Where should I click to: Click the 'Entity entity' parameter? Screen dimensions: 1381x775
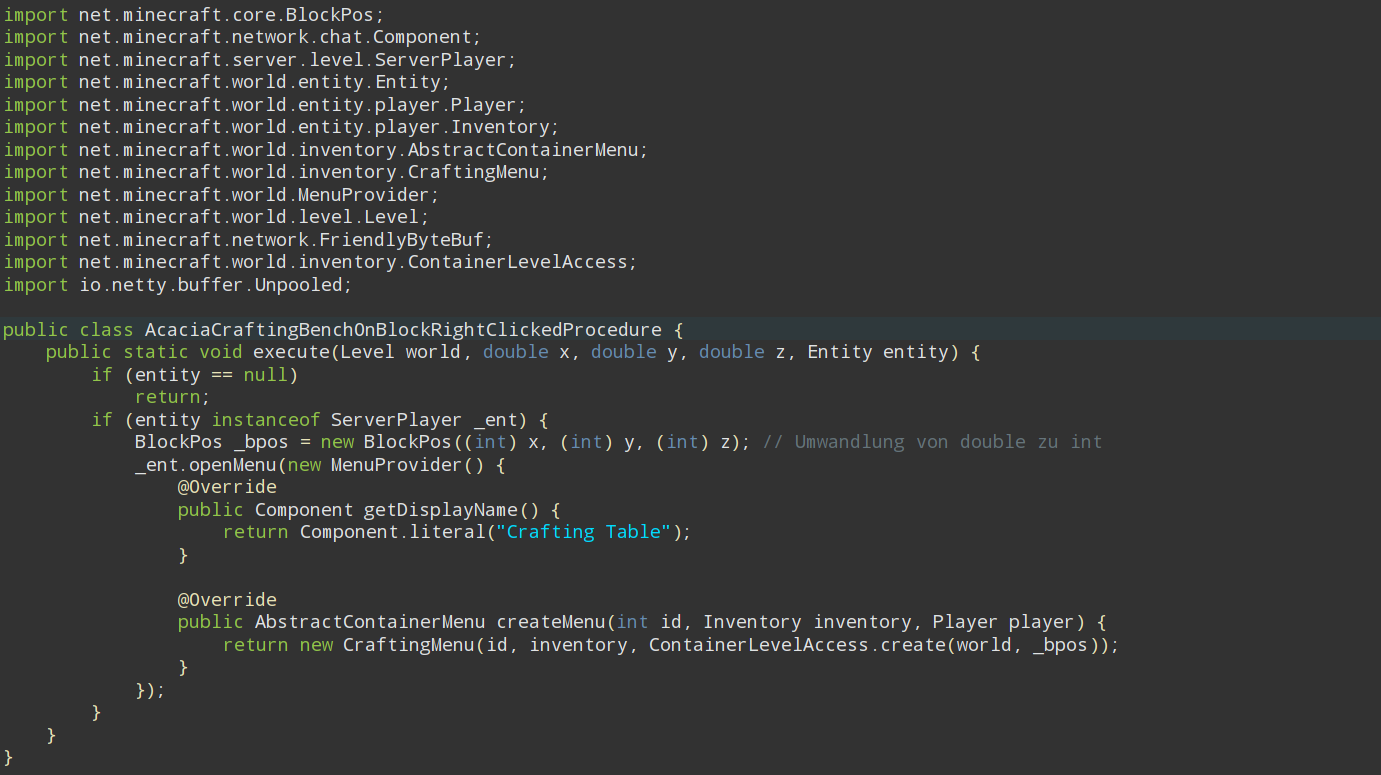point(877,352)
